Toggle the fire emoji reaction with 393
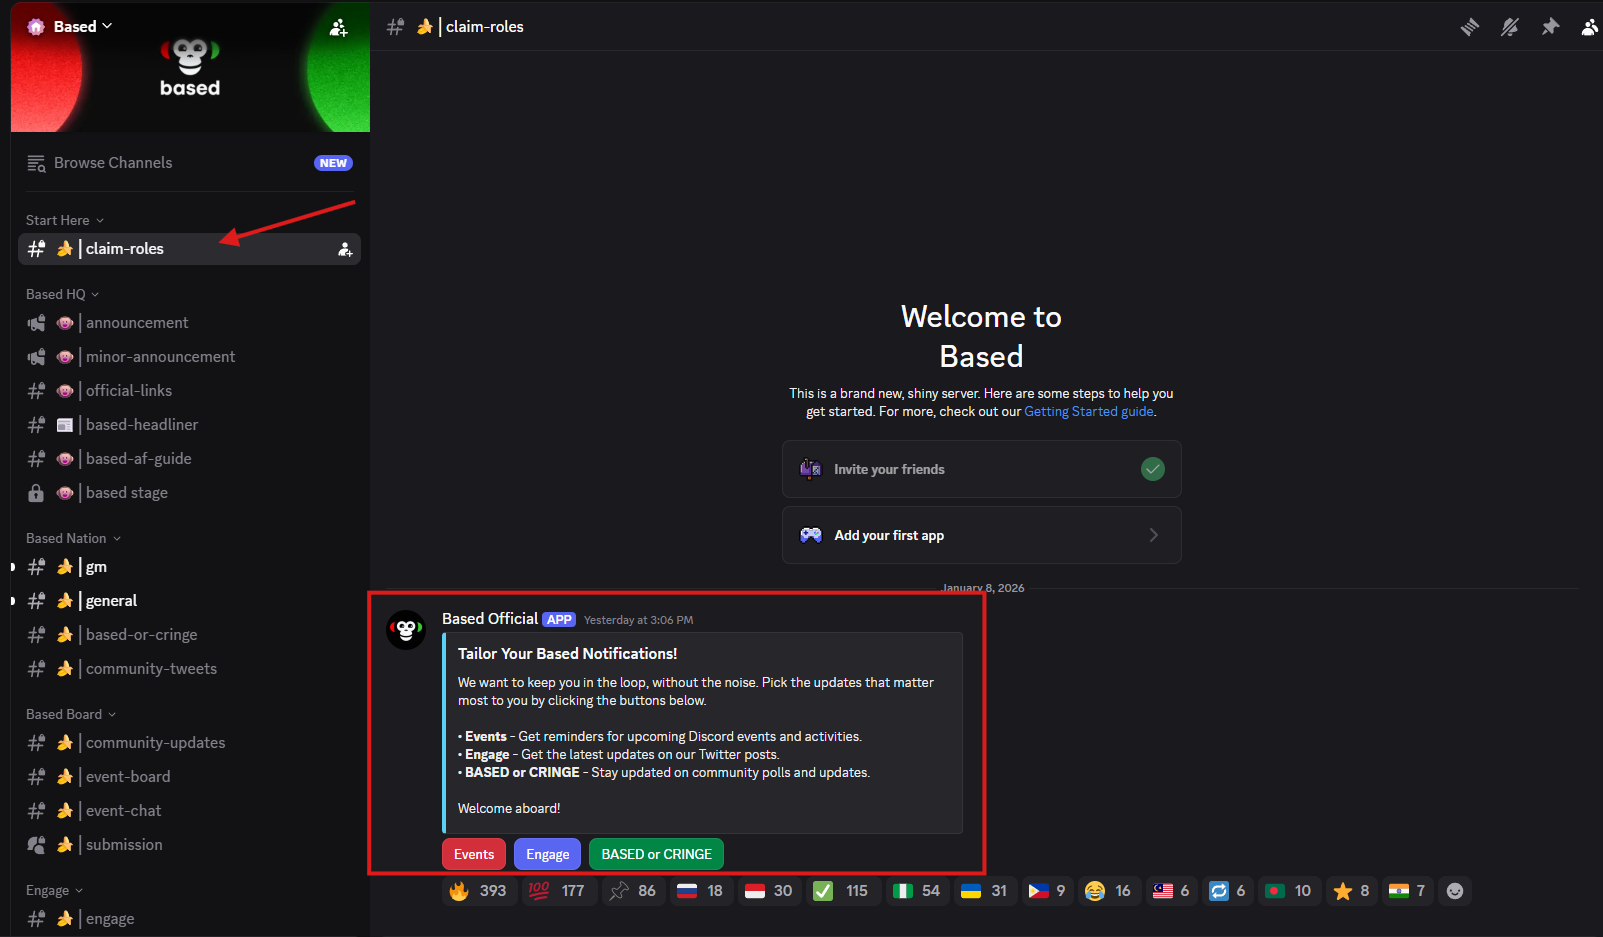Image resolution: width=1603 pixels, height=937 pixels. pyautogui.click(x=479, y=891)
